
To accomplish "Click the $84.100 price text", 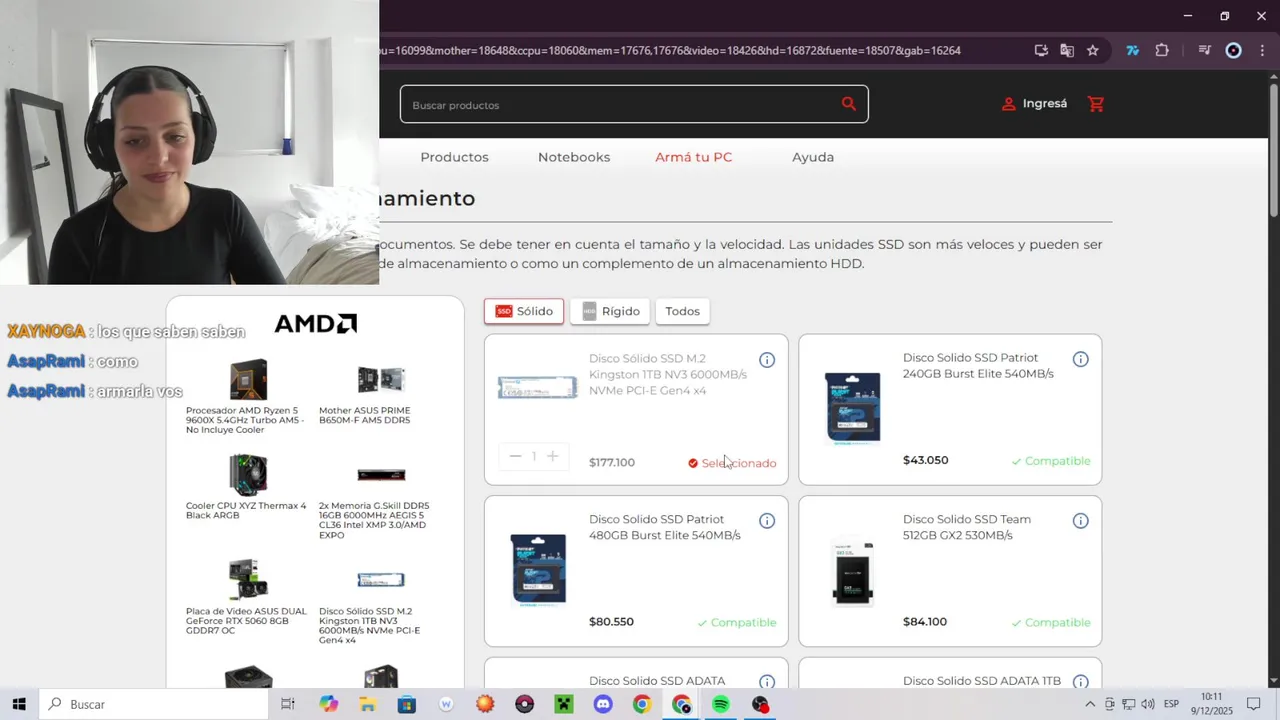I will click(x=925, y=621).
